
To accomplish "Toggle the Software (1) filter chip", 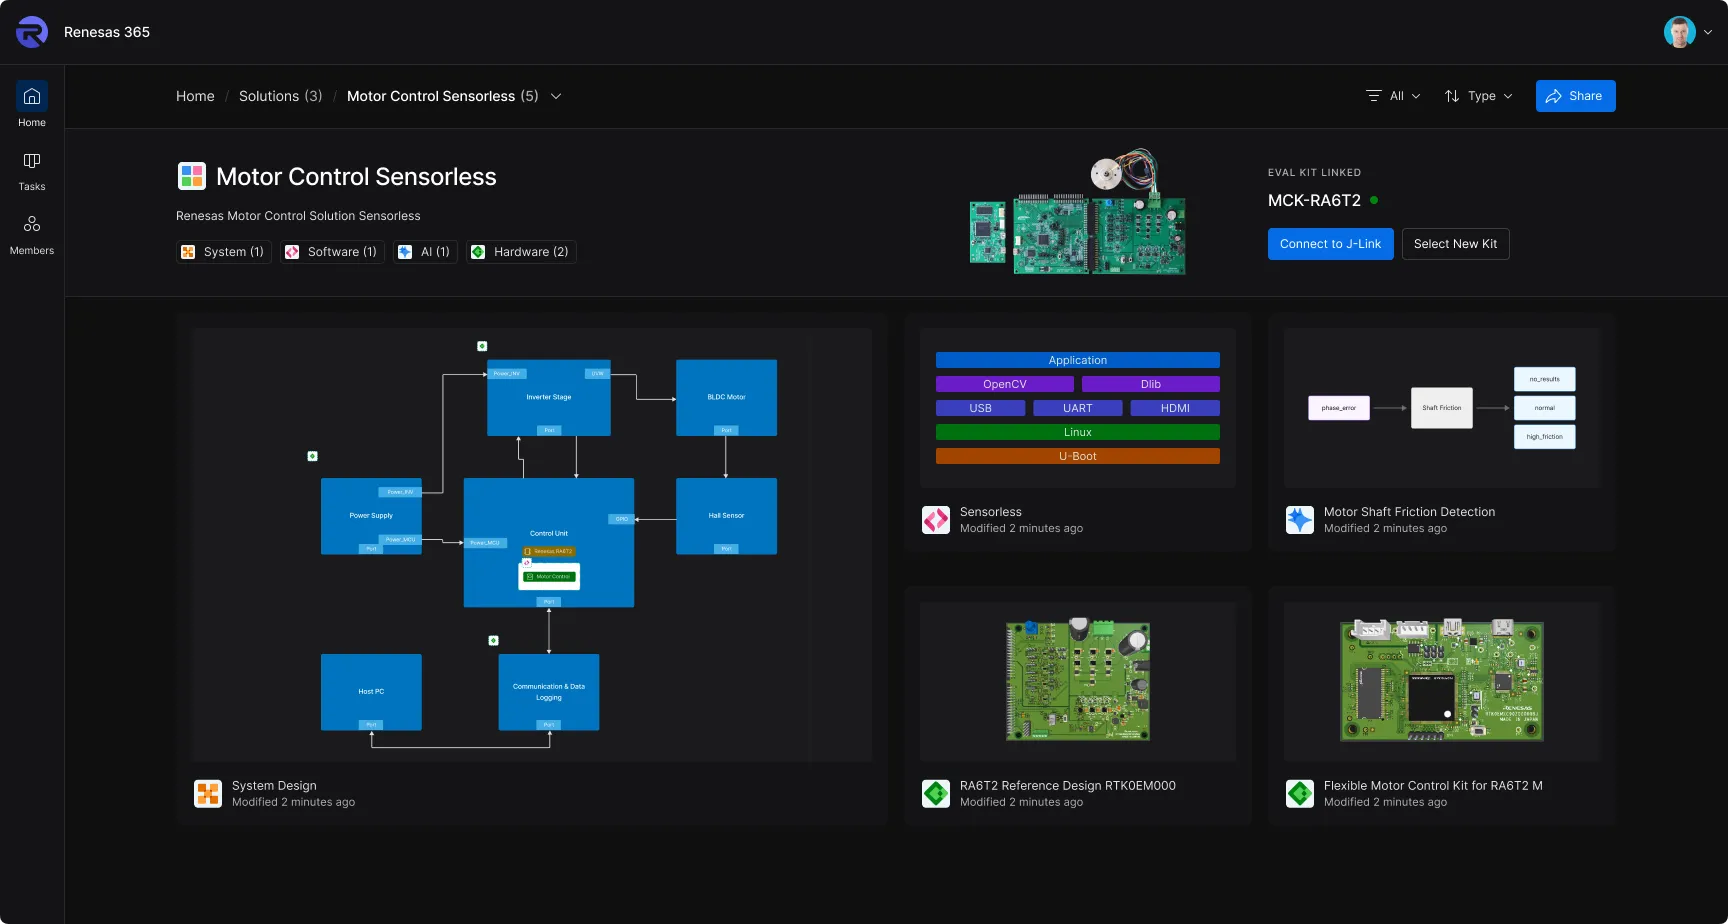I will [332, 252].
